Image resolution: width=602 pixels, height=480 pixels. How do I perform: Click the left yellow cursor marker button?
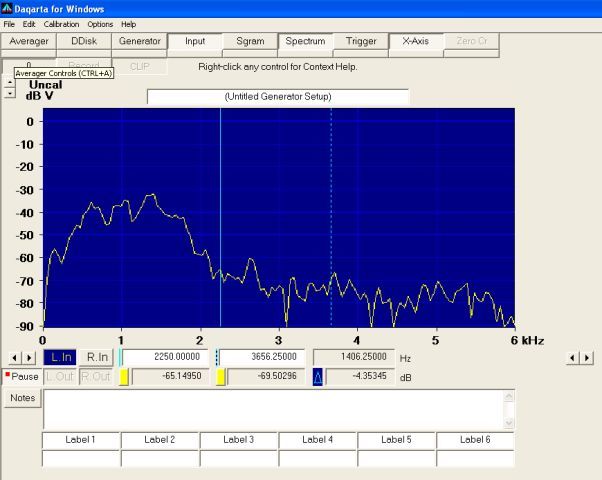(x=124, y=377)
